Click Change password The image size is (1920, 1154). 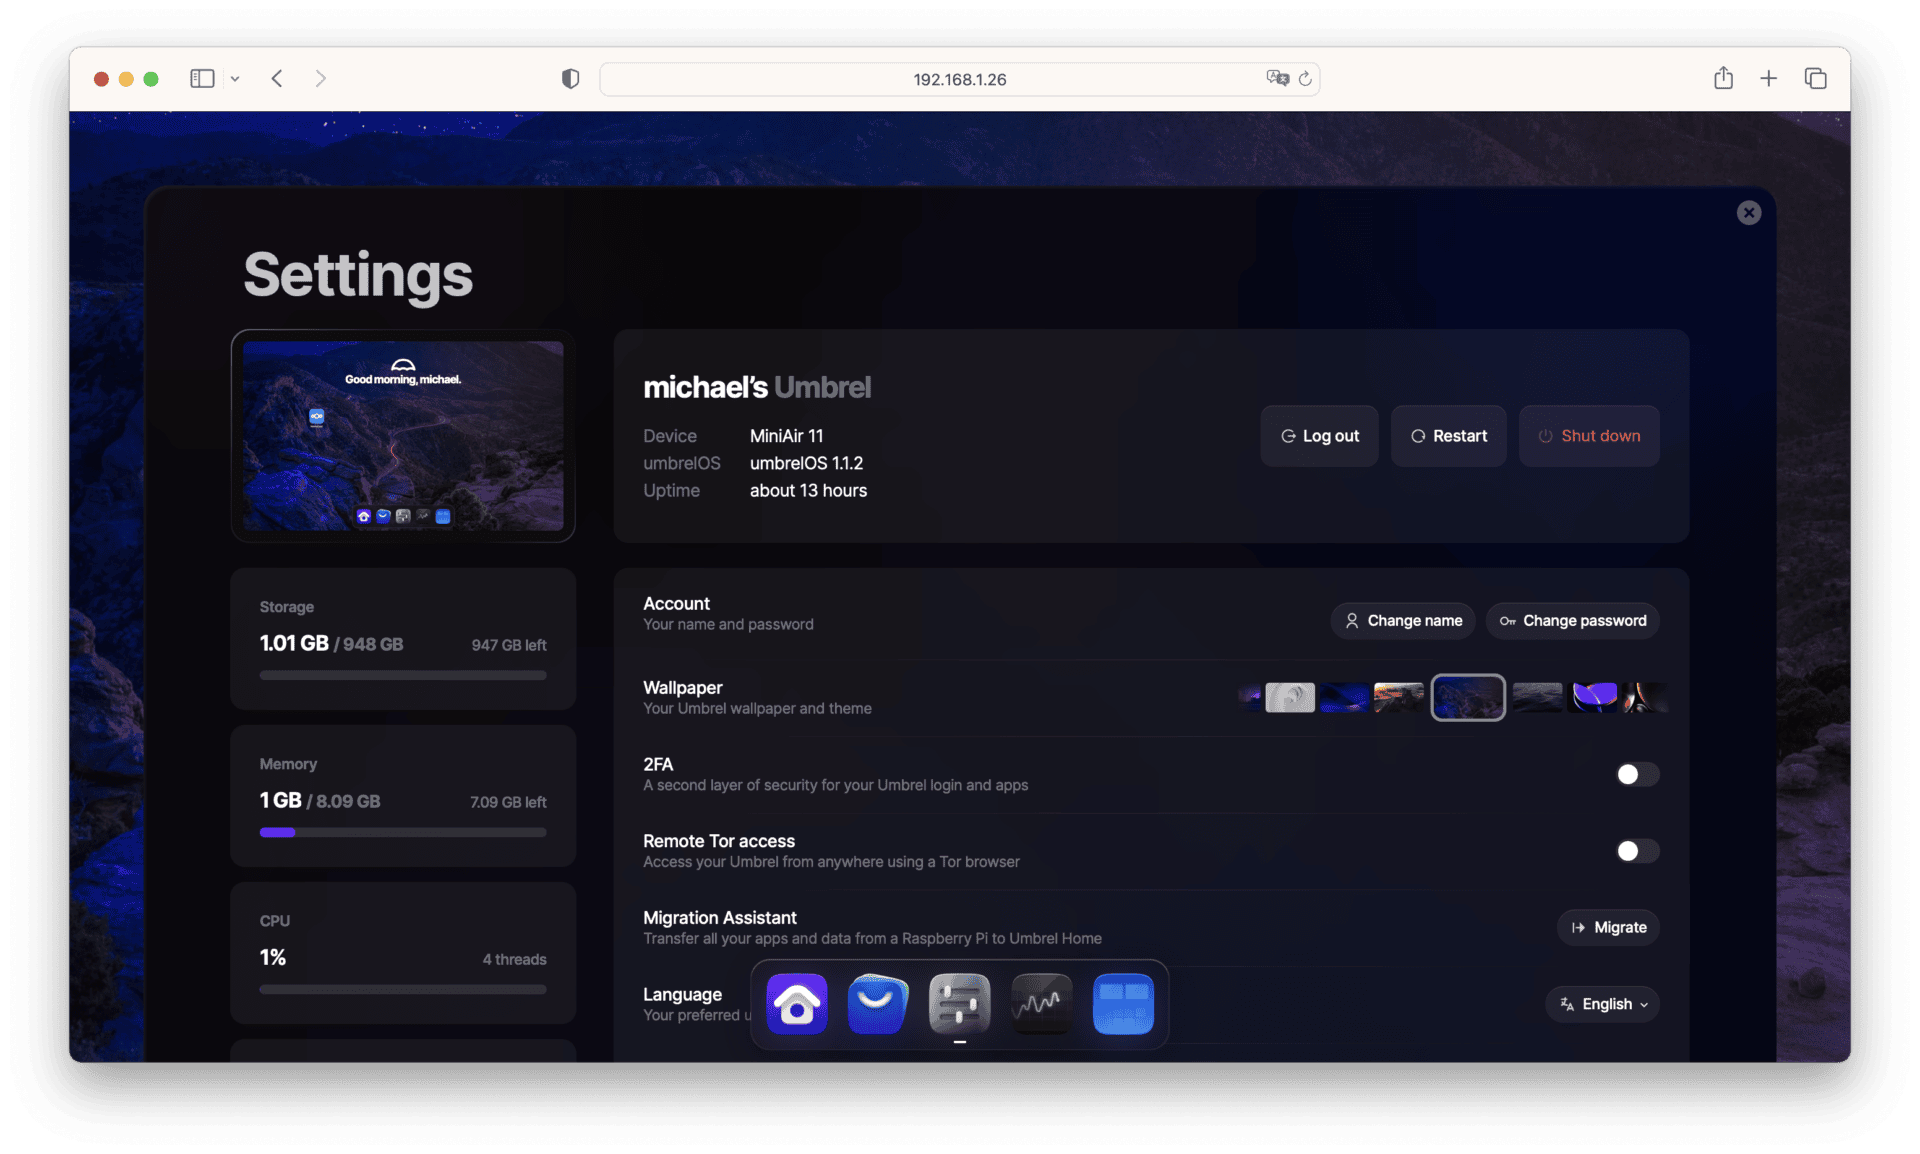point(1572,620)
